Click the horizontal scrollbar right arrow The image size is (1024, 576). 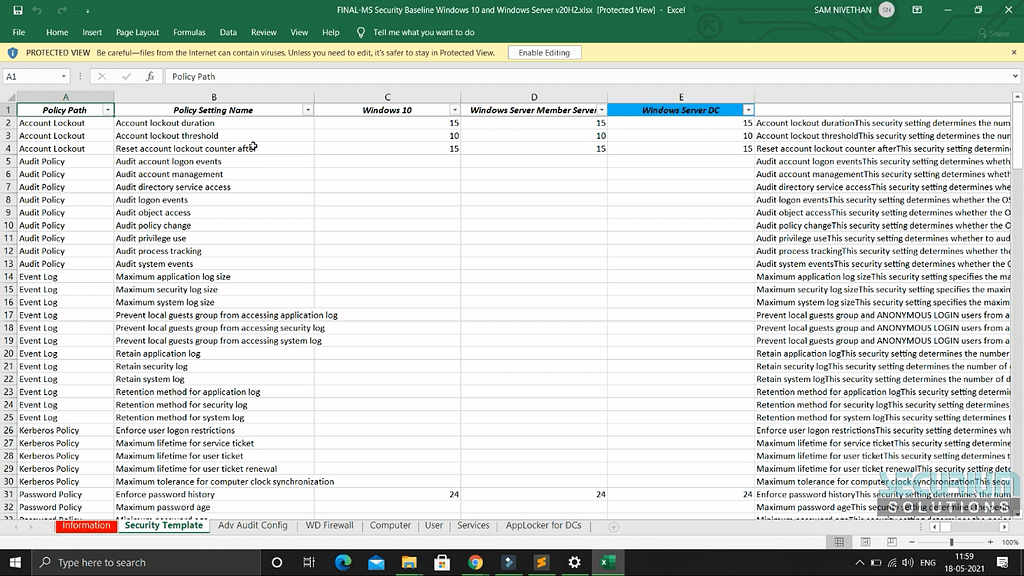tap(1004, 527)
